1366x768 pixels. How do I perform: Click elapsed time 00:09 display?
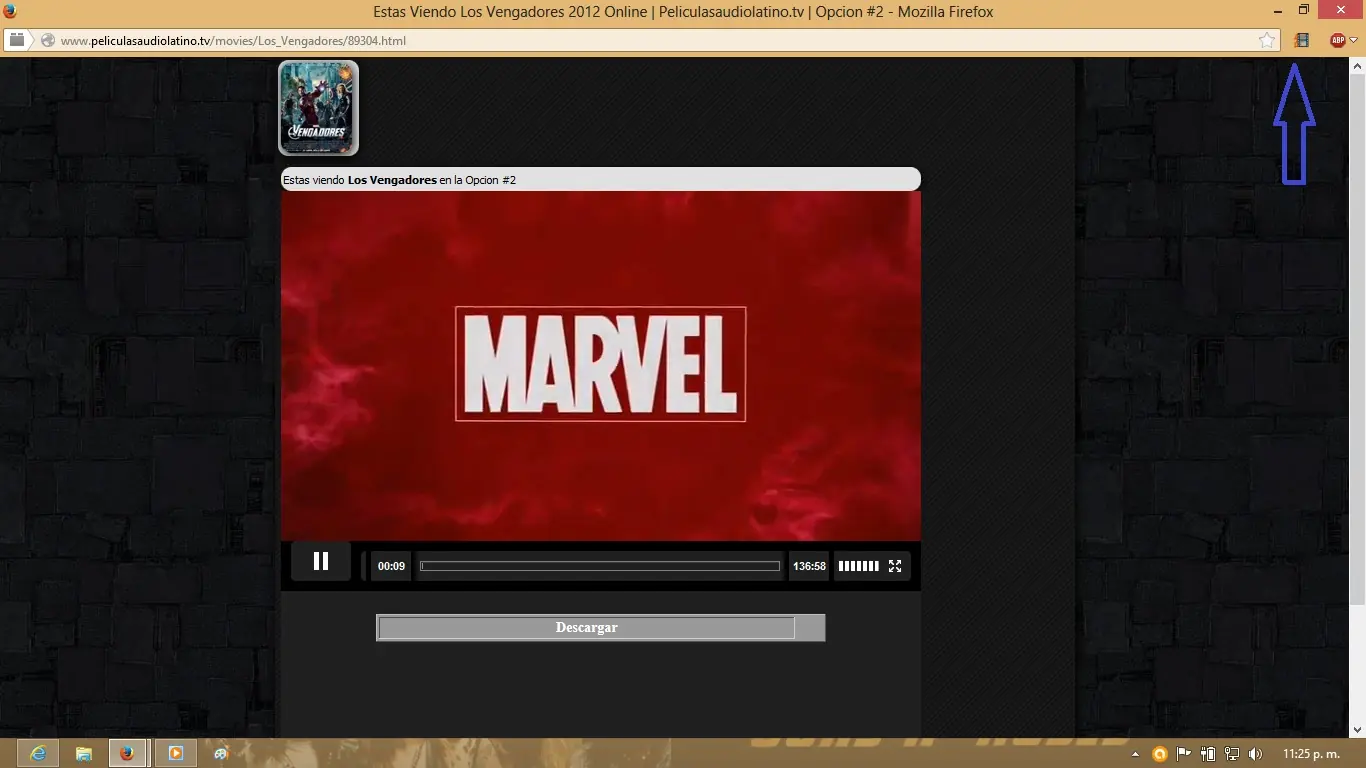click(x=391, y=566)
